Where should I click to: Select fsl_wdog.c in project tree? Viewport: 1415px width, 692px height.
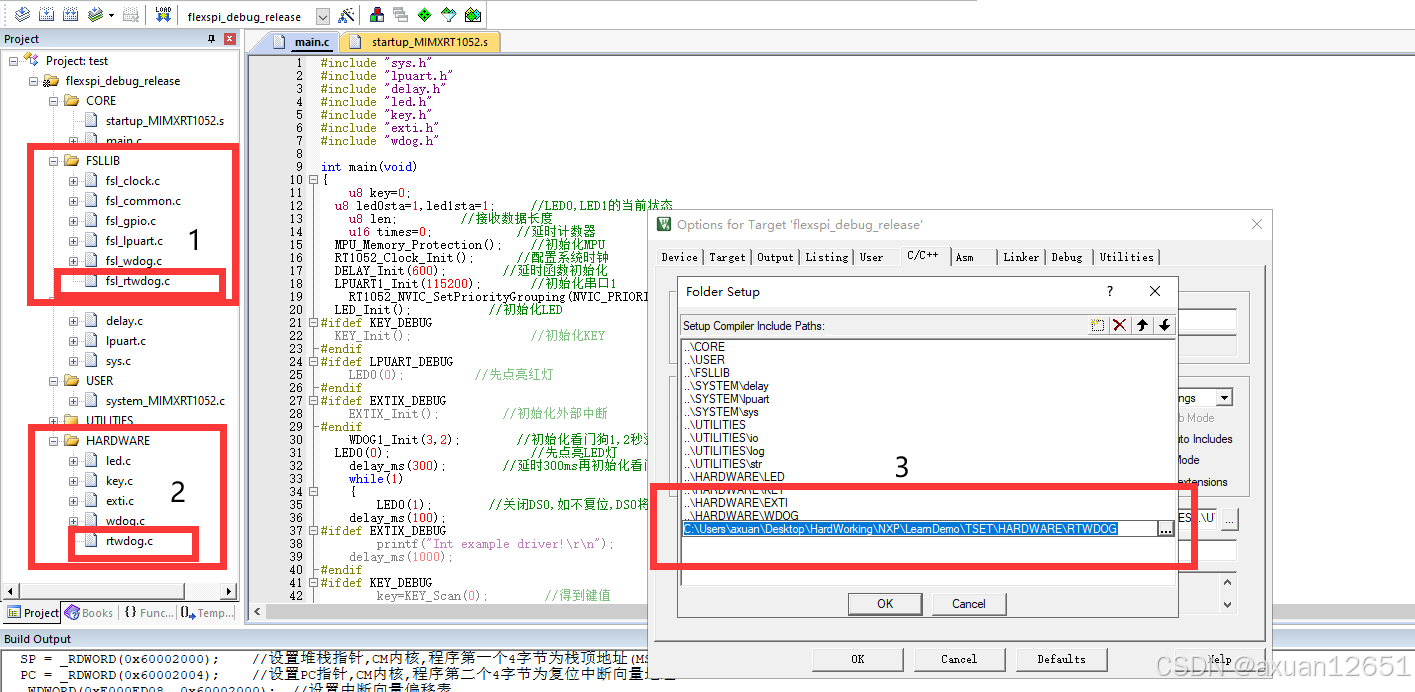133,261
